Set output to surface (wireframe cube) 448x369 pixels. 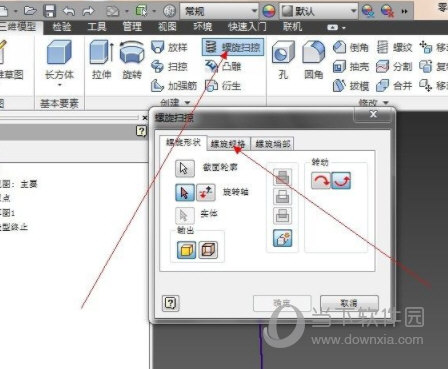click(208, 250)
